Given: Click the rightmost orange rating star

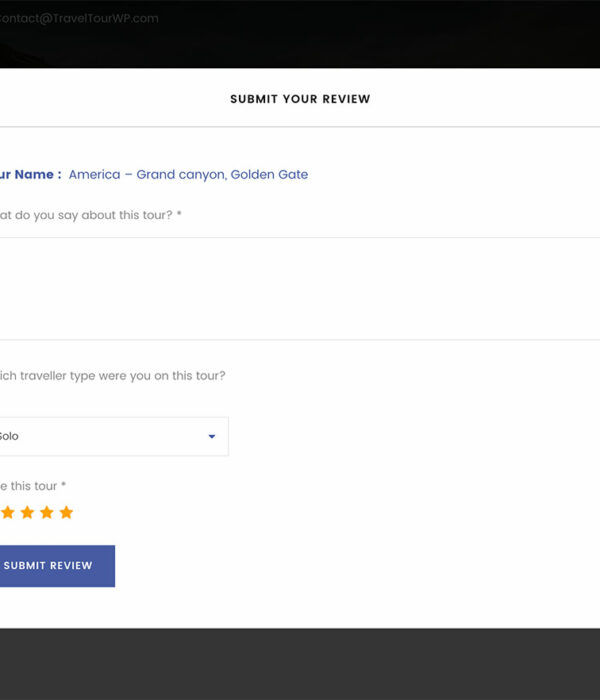Looking at the screenshot, I should [x=66, y=513].
